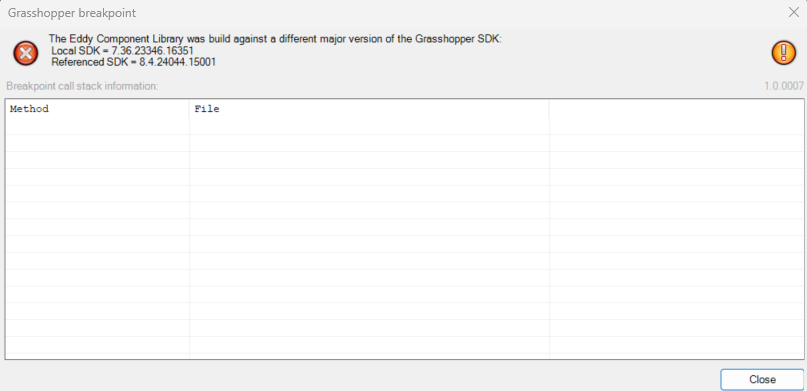Click the Eddy Component Library message line
Viewport: 807px width, 391px height.
pyautogui.click(x=275, y=39)
